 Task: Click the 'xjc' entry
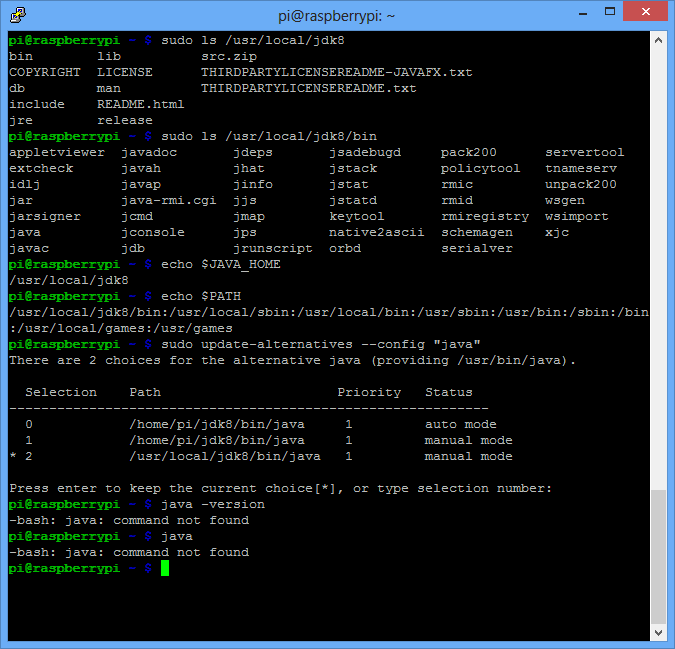[557, 232]
